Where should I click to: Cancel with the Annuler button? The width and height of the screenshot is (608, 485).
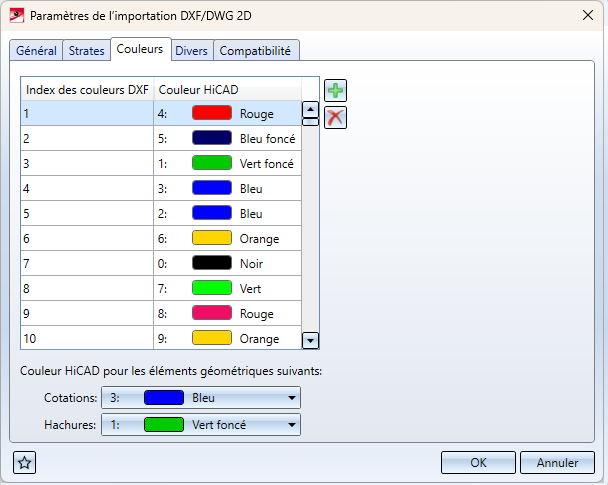(x=557, y=463)
